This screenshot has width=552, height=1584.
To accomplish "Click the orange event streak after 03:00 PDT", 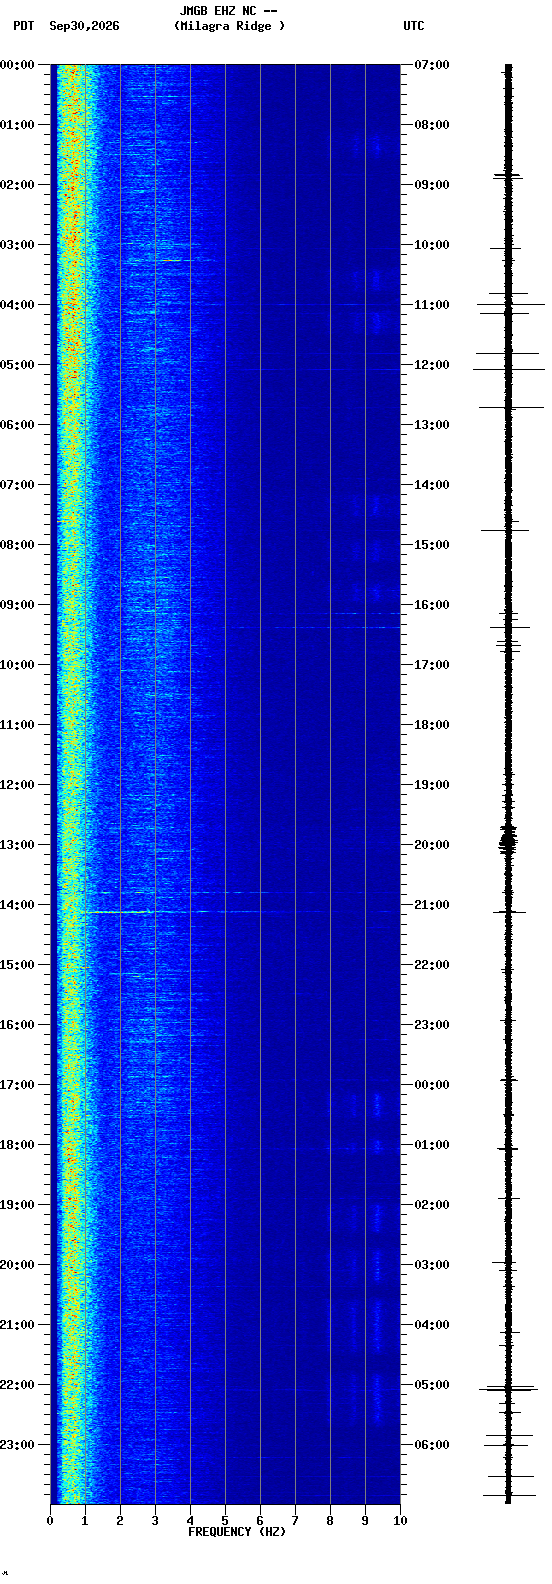I will [x=171, y=260].
